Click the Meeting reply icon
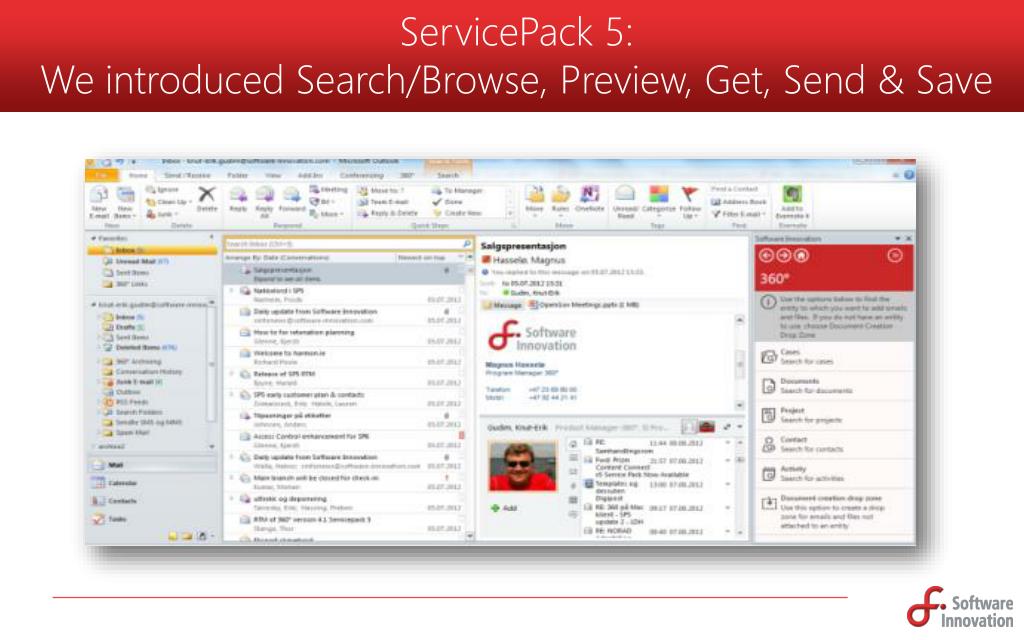1024x640 pixels. pyautogui.click(x=314, y=189)
